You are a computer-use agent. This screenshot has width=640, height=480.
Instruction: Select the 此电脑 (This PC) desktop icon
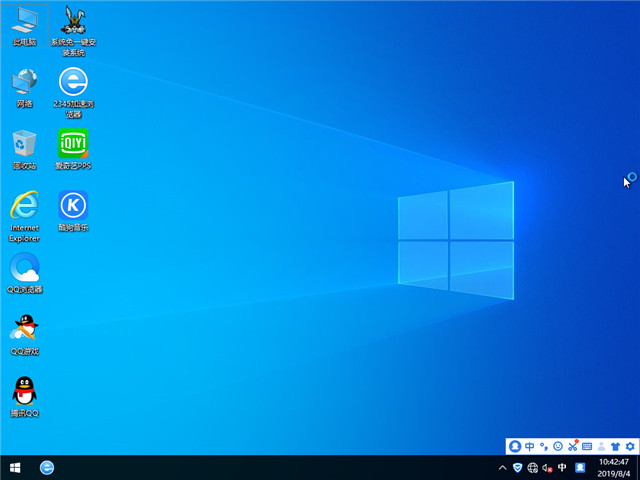pos(24,26)
